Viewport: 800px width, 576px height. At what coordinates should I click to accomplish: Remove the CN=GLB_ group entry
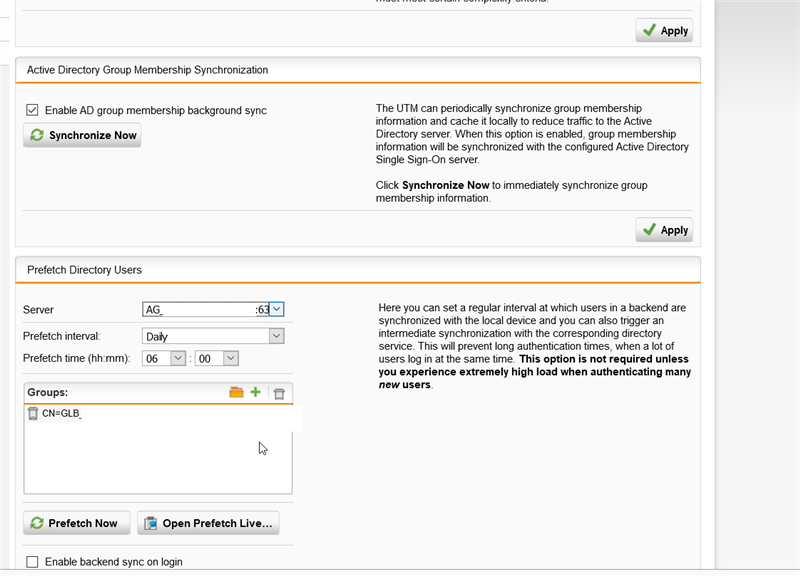point(33,413)
